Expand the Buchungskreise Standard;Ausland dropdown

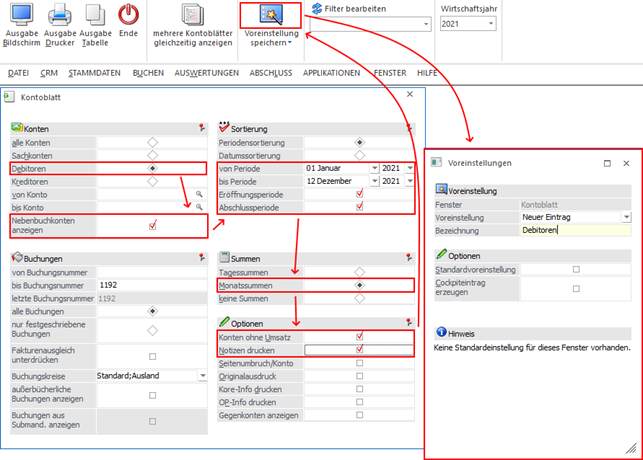(x=202, y=375)
